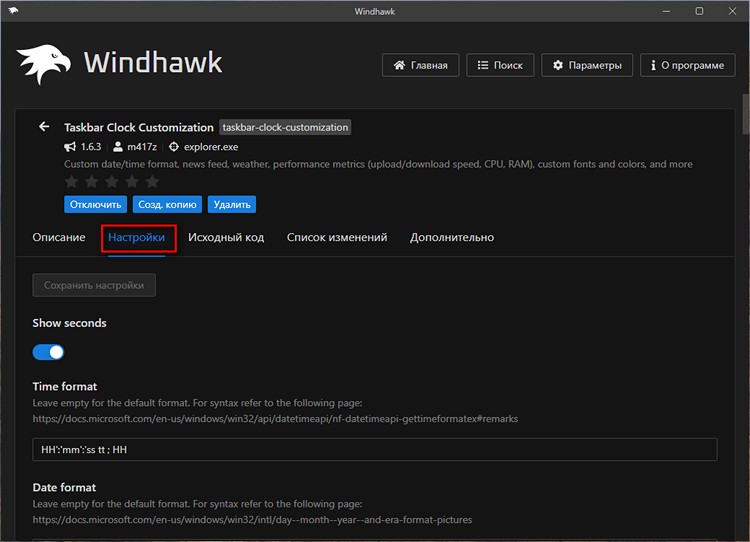Click the author icon beside m417z
This screenshot has width=750, height=542.
pyautogui.click(x=118, y=147)
